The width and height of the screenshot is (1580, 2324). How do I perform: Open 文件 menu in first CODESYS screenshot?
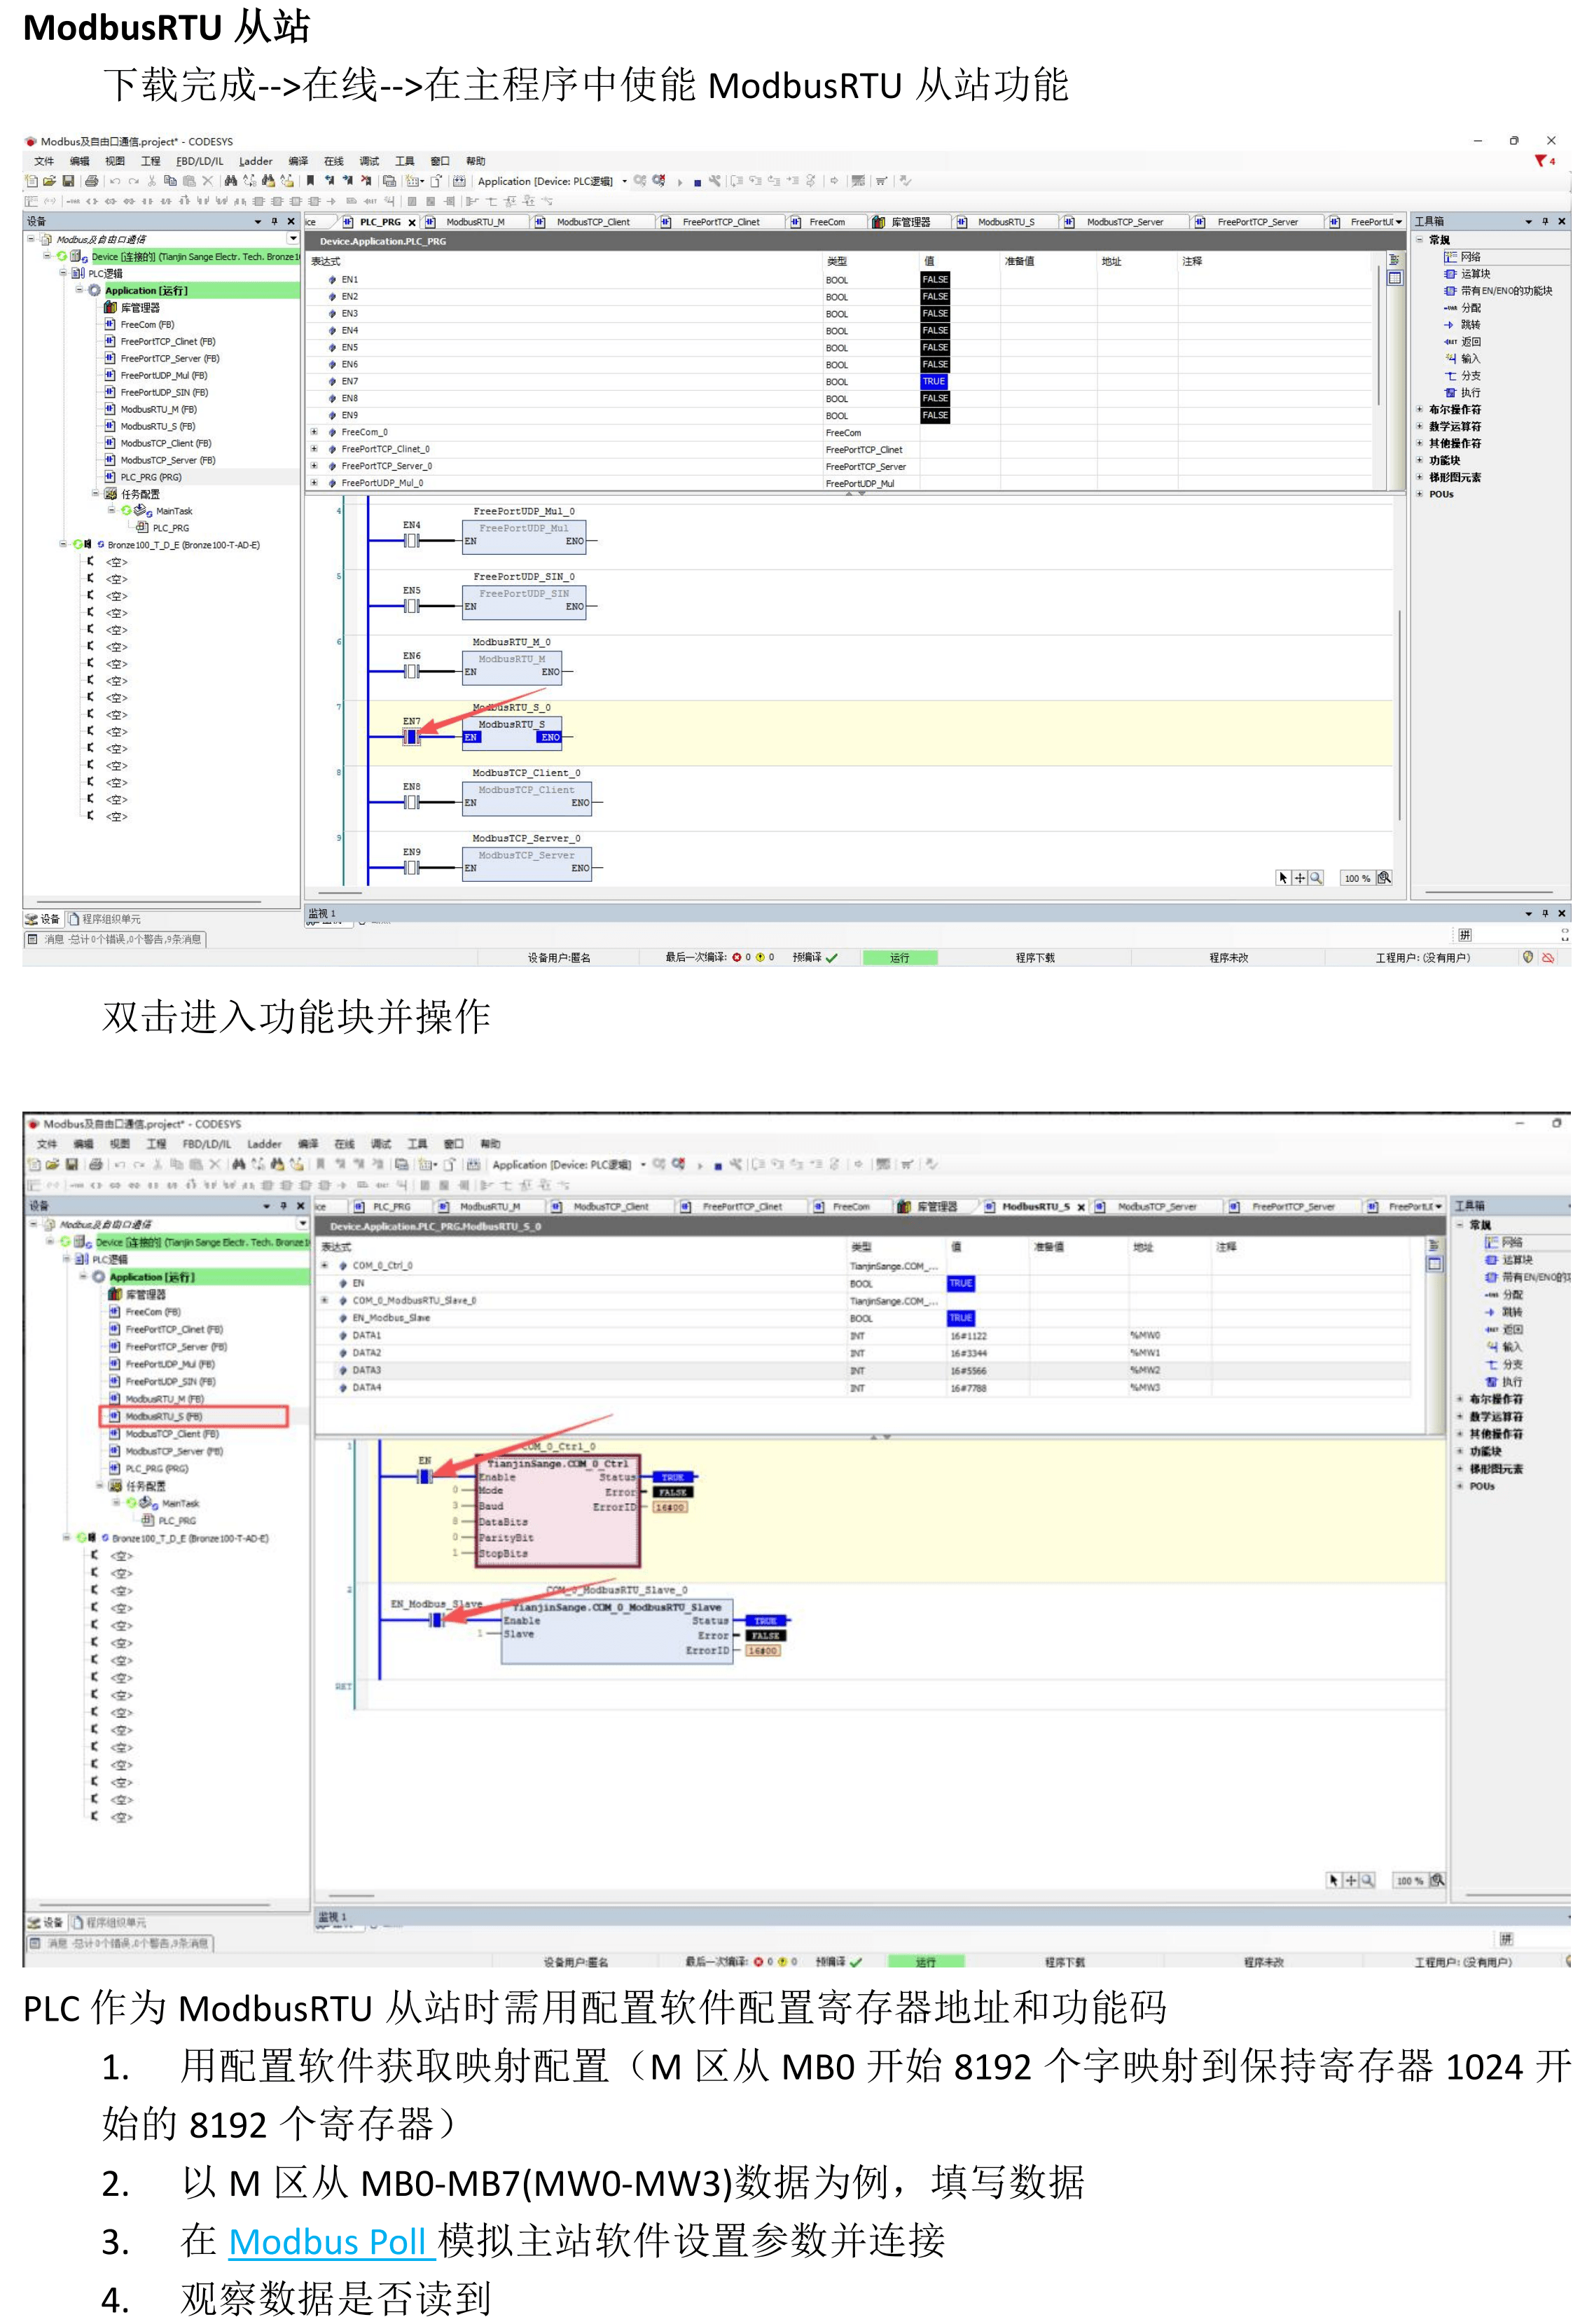pyautogui.click(x=45, y=161)
